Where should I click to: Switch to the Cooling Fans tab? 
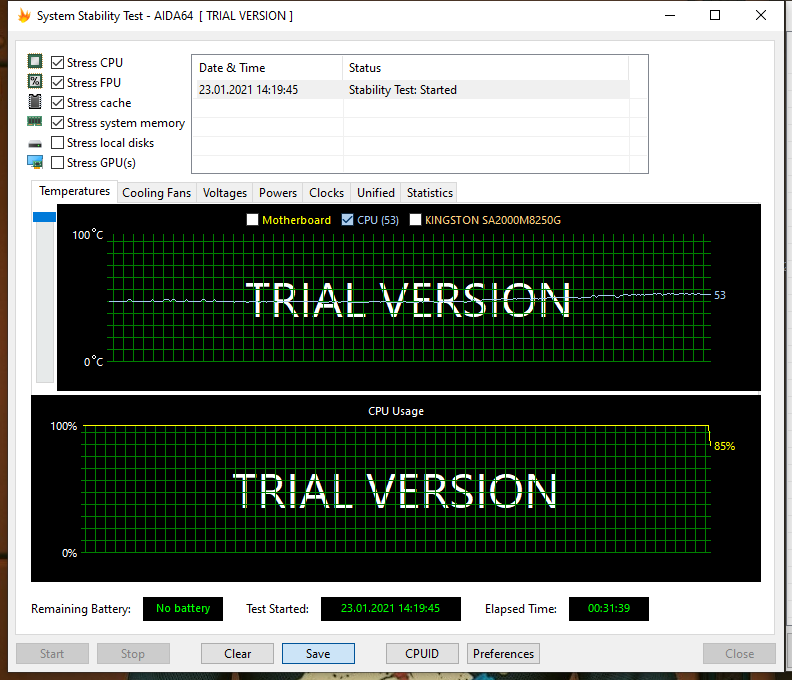(x=157, y=193)
